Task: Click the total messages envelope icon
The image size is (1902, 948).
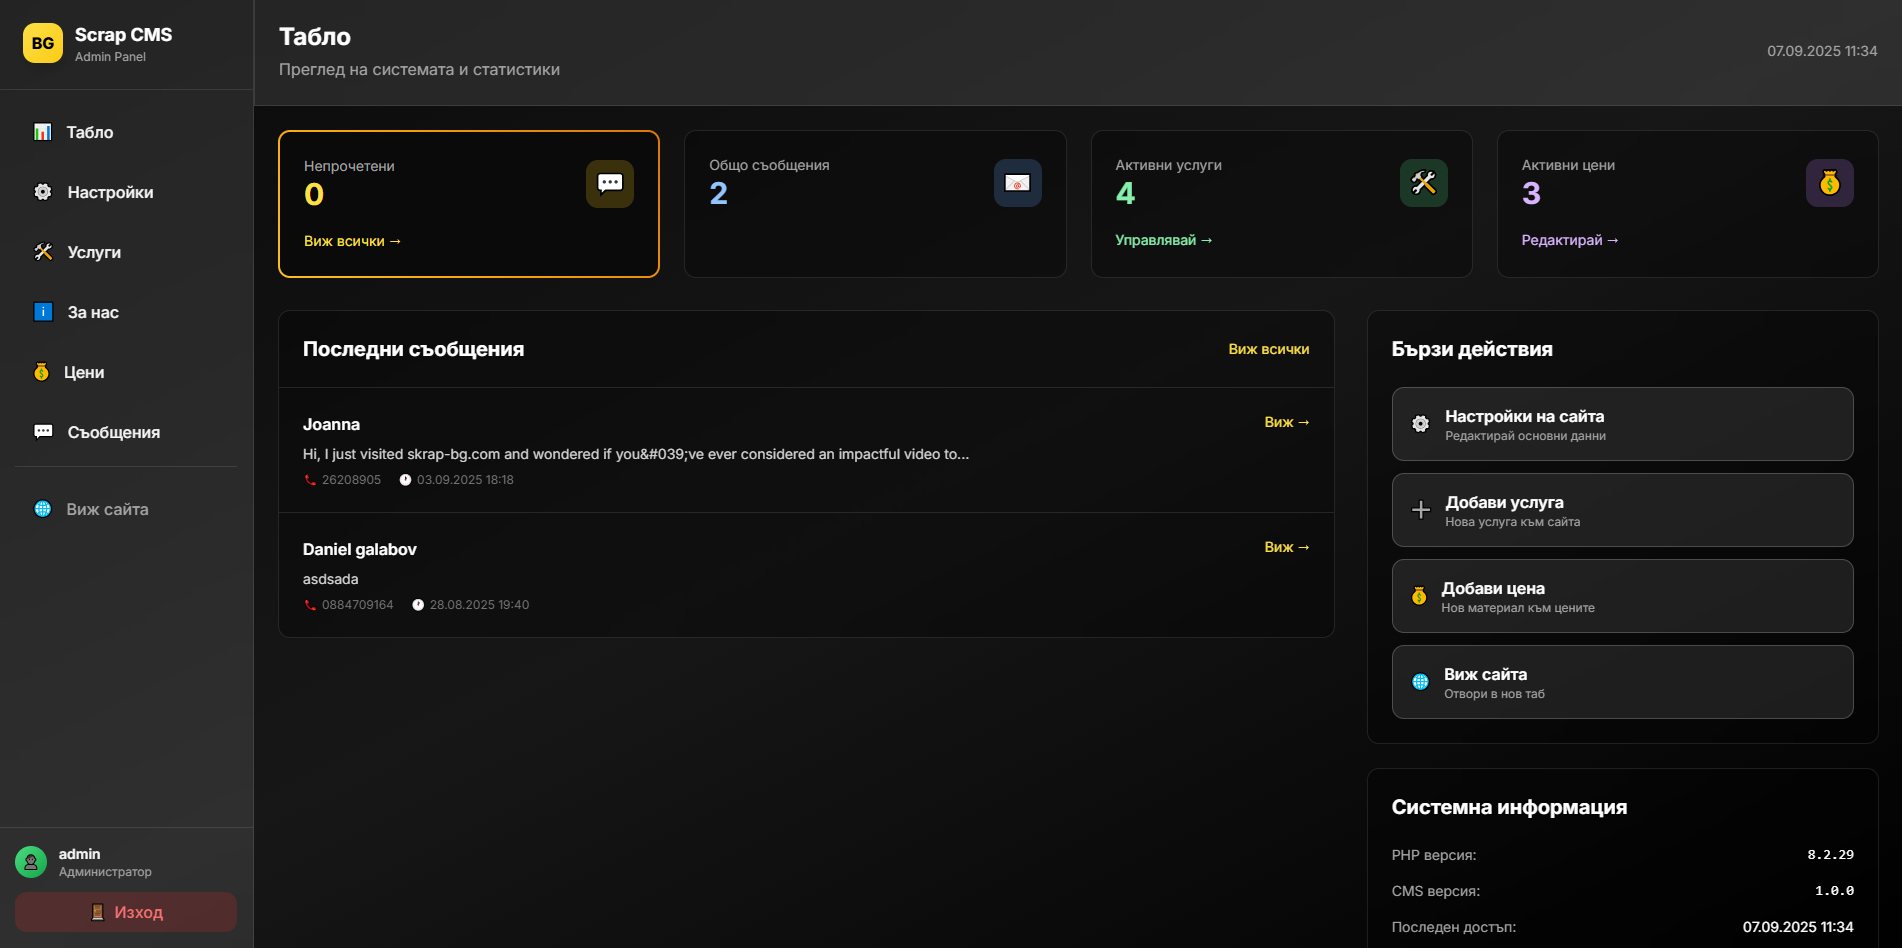Action: 1017,183
